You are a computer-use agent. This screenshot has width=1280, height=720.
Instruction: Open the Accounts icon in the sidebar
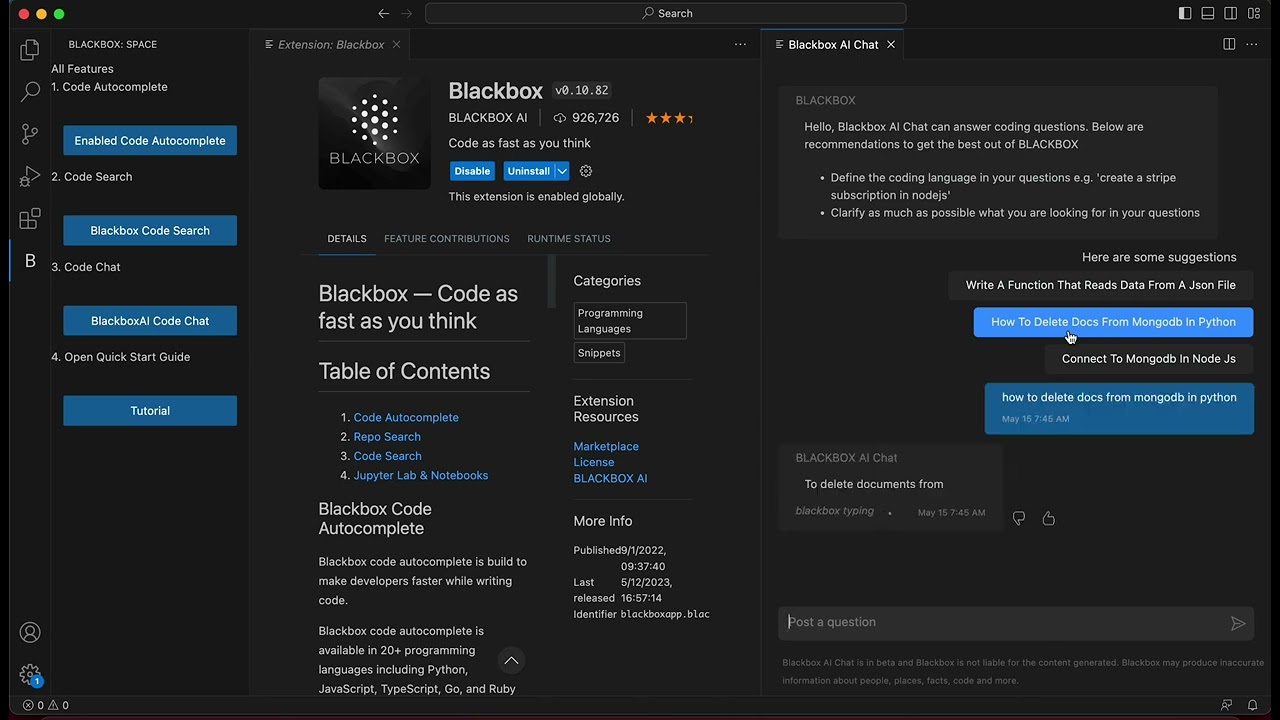[29, 632]
